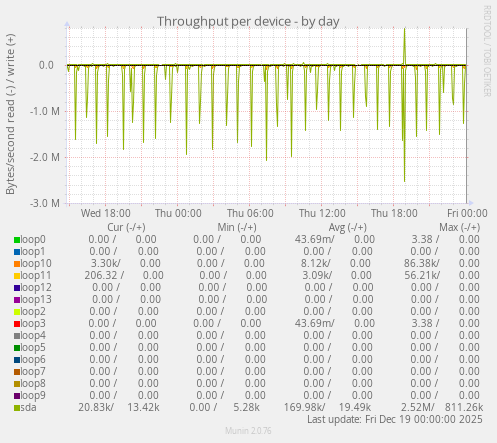The width and height of the screenshot is (497, 443).
Task: Click sda average write value 19.49k
Action: coord(355,408)
